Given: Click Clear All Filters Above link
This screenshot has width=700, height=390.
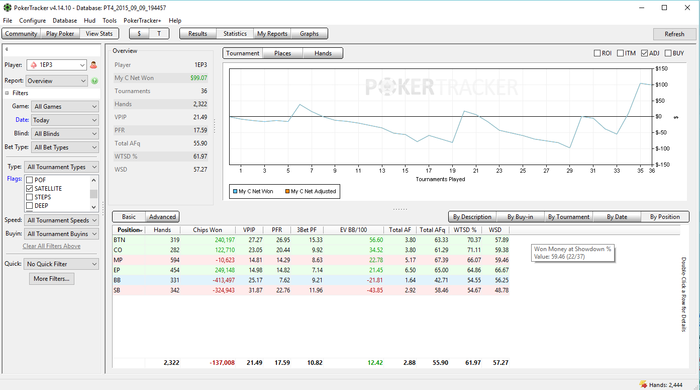Looking at the screenshot, I should [52, 246].
